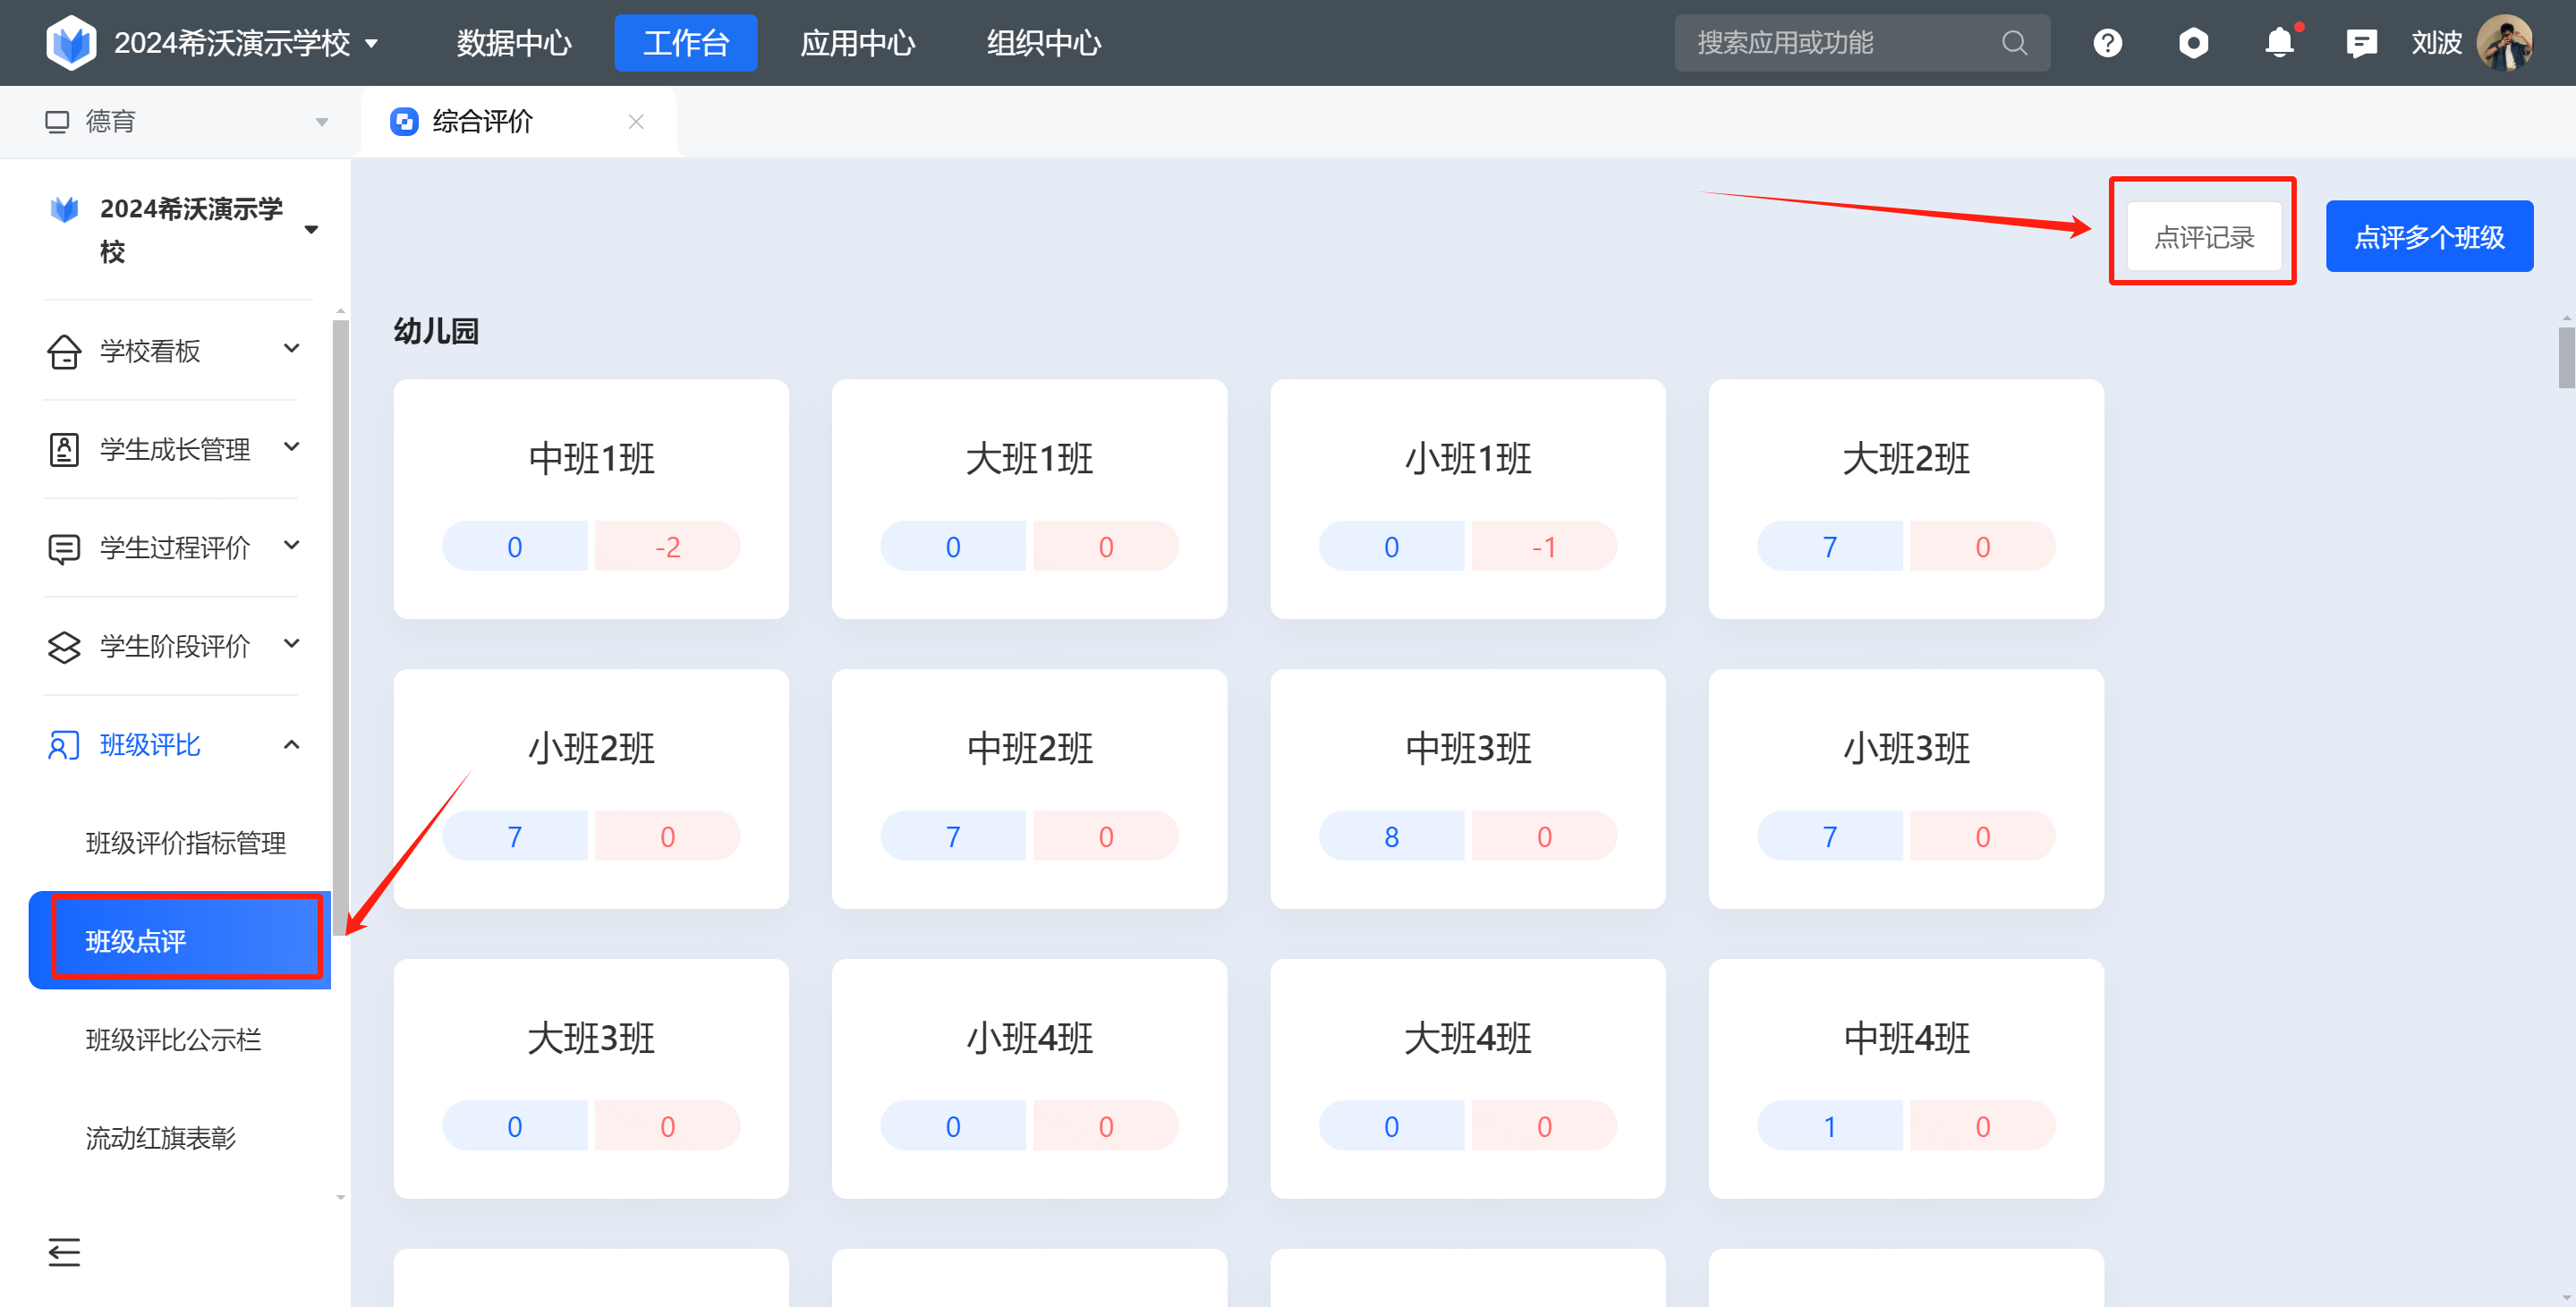Open 流动红旗表彰 submenu
The image size is (2576, 1307).
[161, 1138]
